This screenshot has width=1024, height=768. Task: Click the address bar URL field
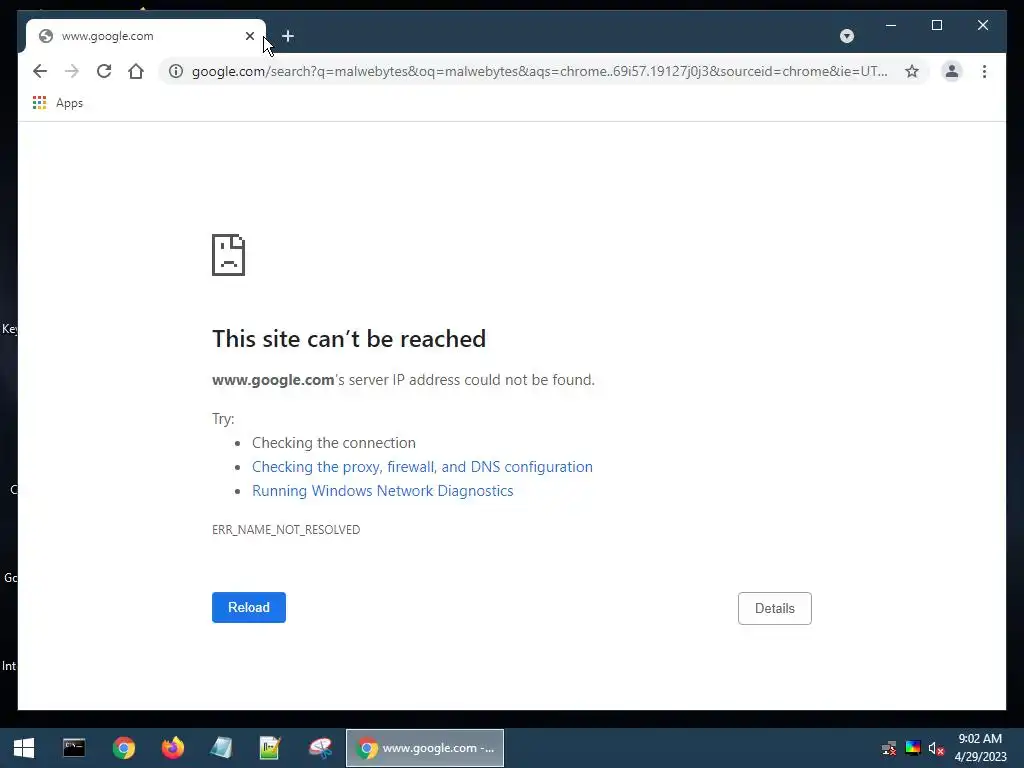[x=539, y=71]
